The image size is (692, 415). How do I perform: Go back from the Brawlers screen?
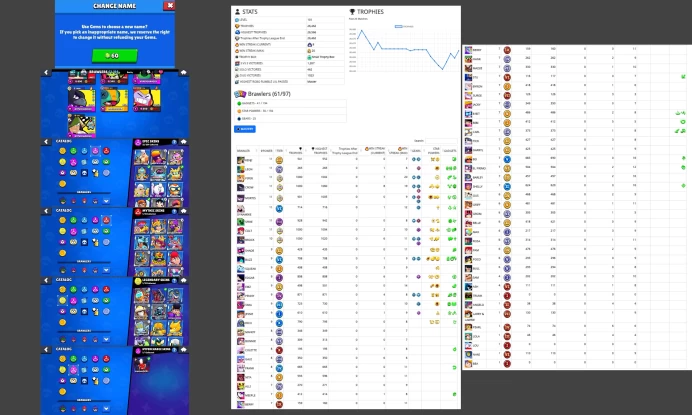point(46,72)
